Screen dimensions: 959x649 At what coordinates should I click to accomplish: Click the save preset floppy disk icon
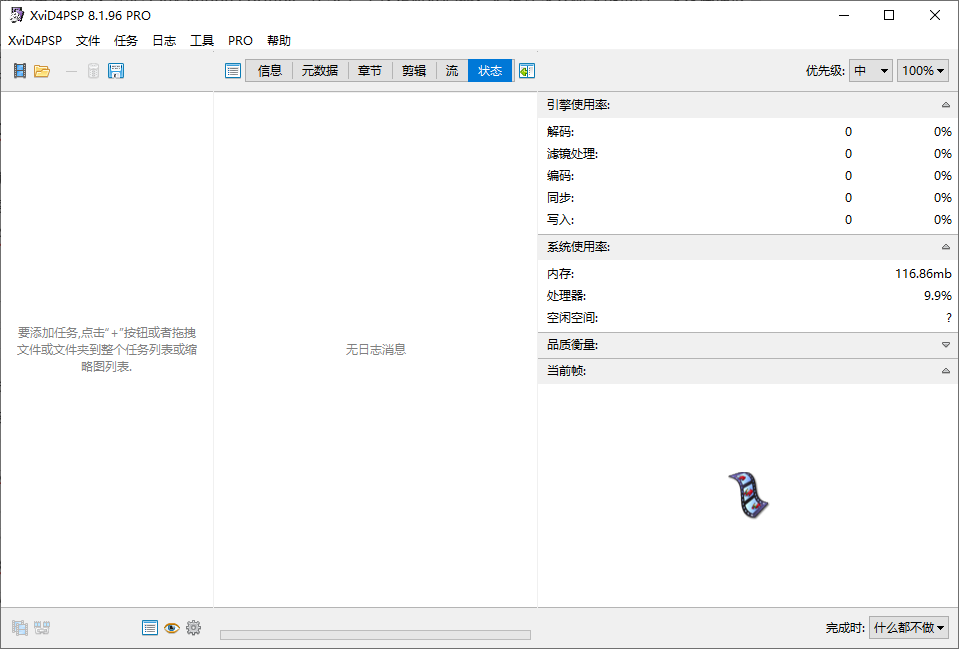pos(116,70)
